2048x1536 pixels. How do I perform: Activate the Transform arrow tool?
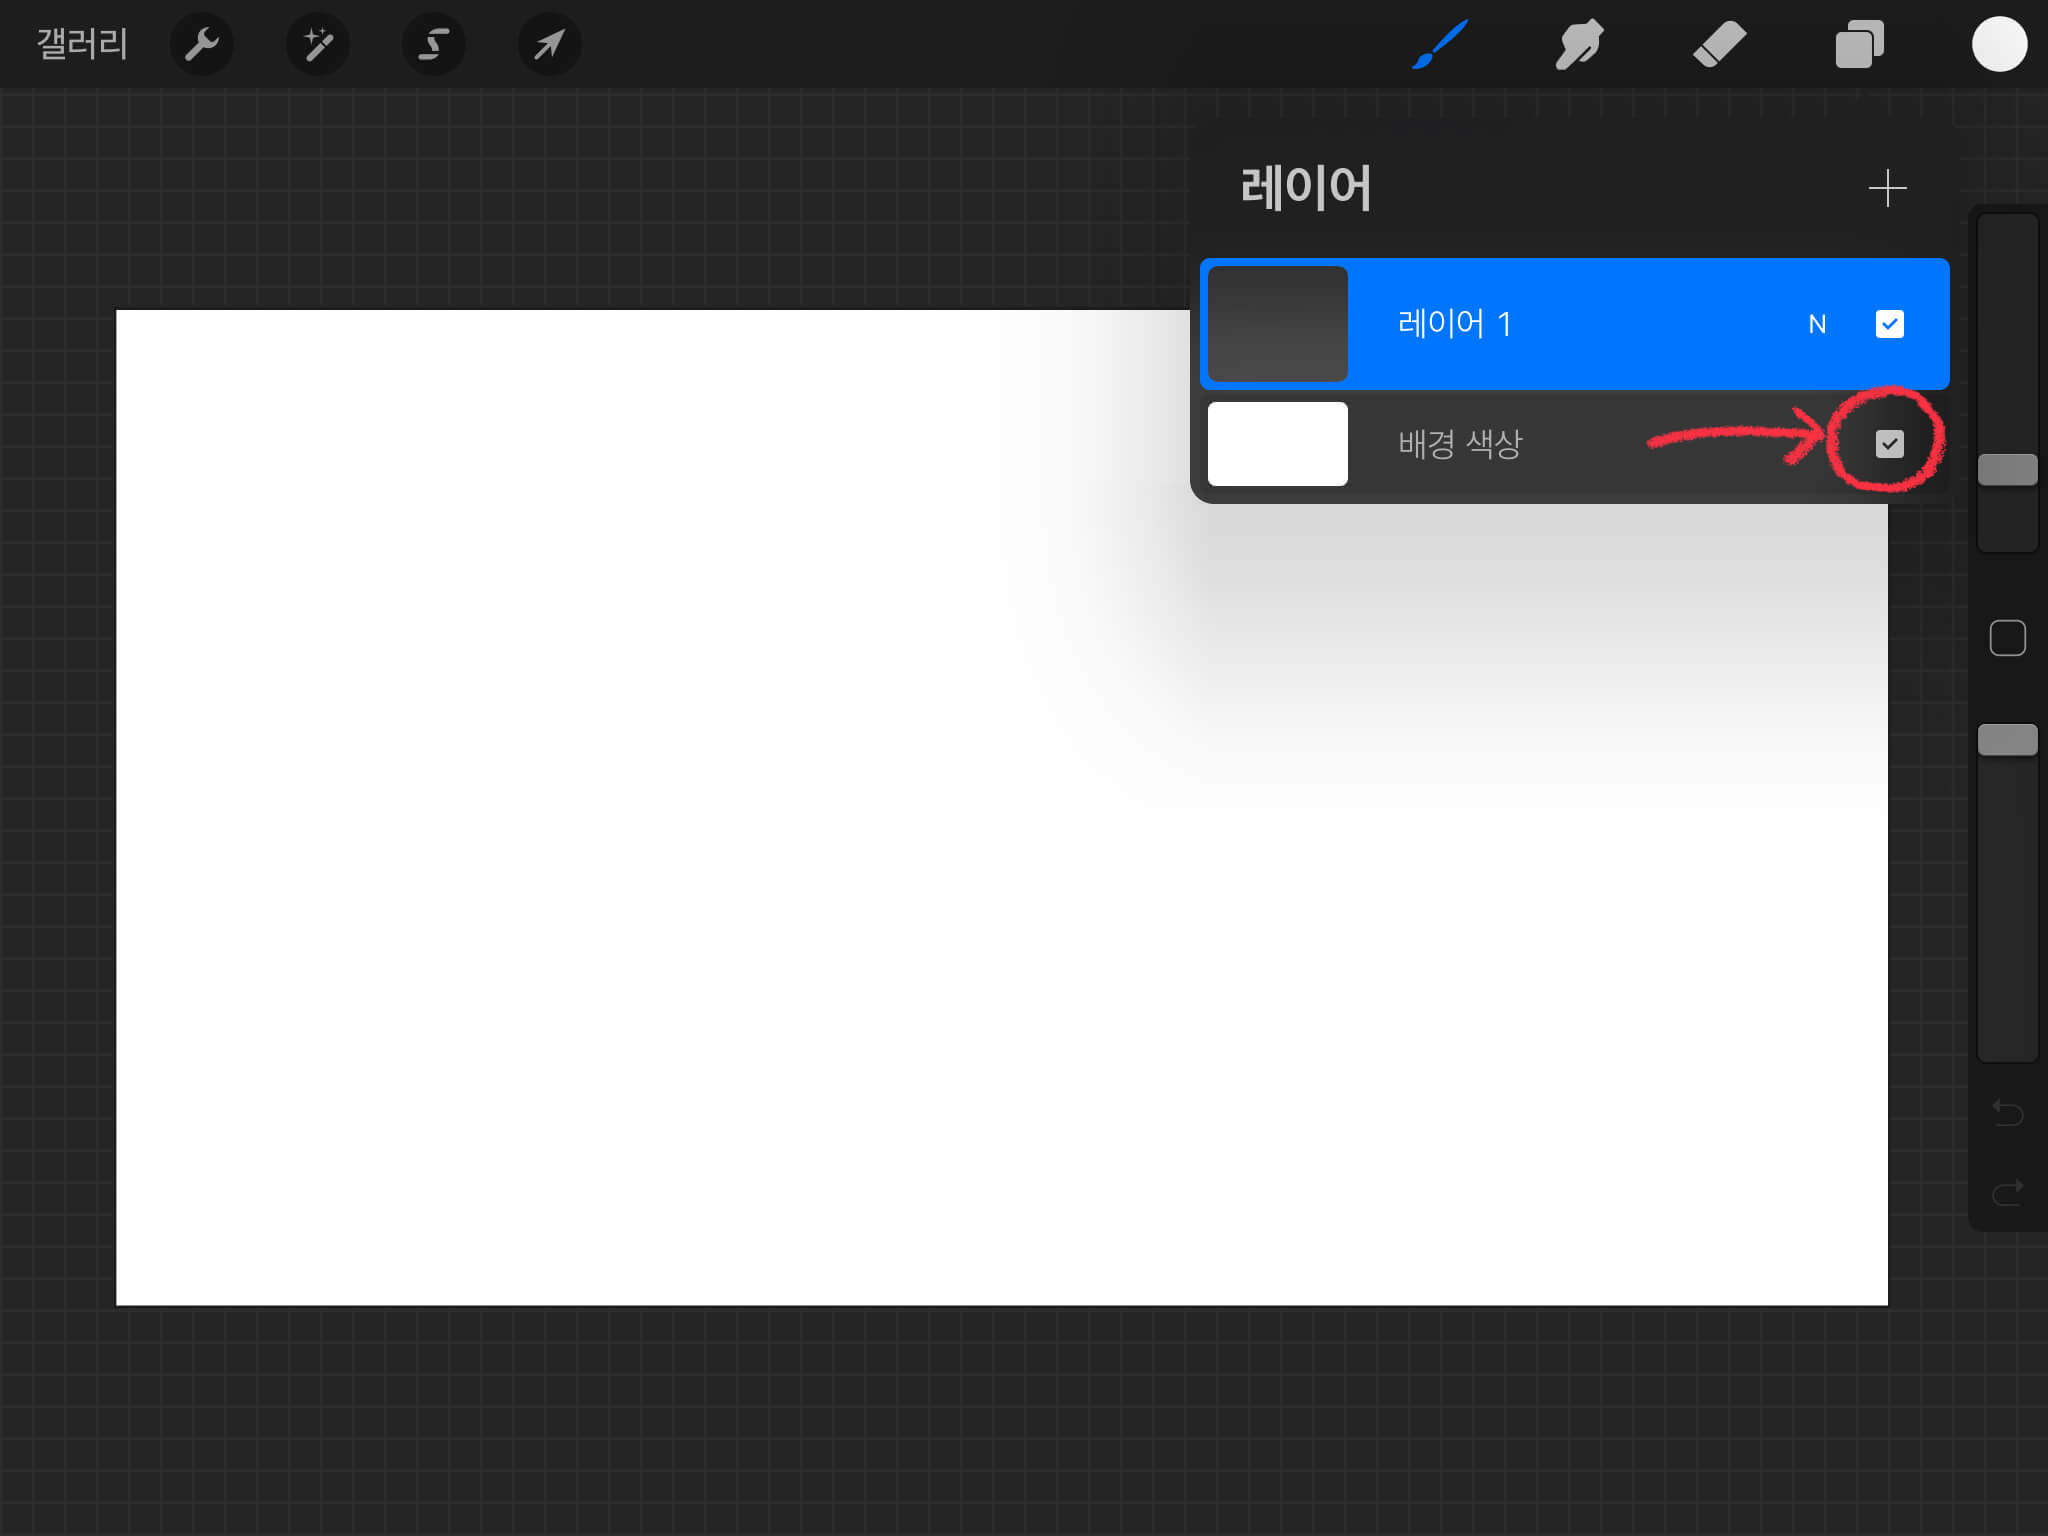[x=549, y=44]
